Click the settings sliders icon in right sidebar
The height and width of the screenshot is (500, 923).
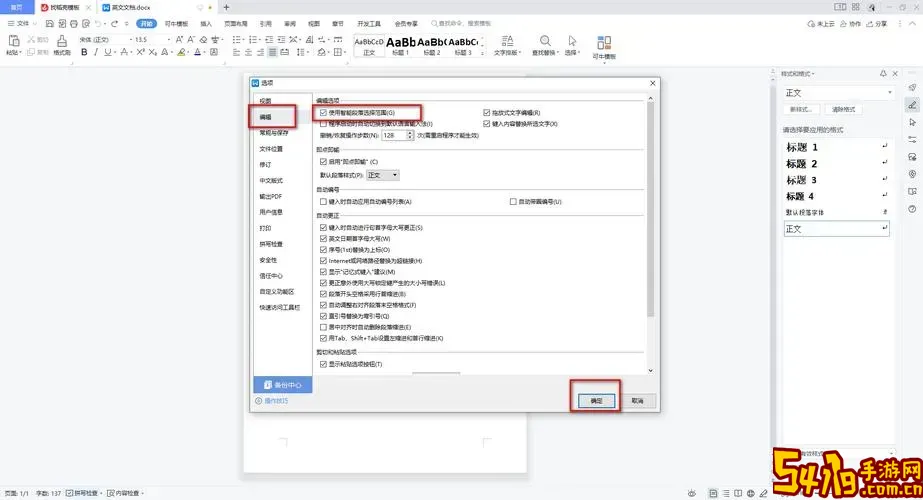(x=912, y=140)
